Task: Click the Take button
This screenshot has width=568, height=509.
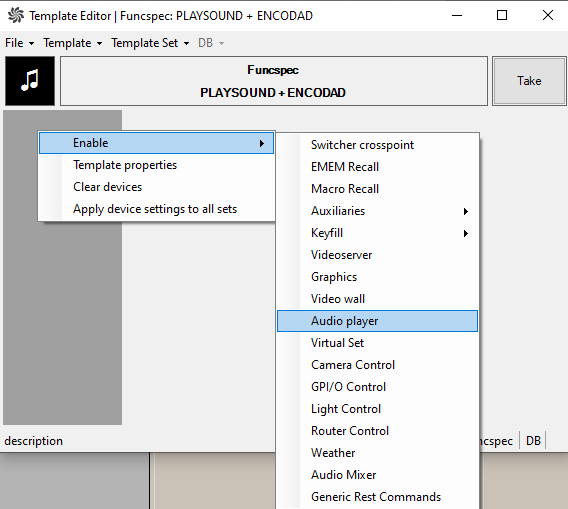Action: [x=529, y=81]
